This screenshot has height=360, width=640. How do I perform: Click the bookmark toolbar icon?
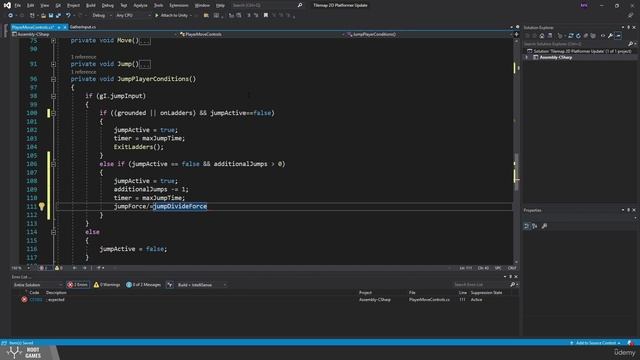266,16
